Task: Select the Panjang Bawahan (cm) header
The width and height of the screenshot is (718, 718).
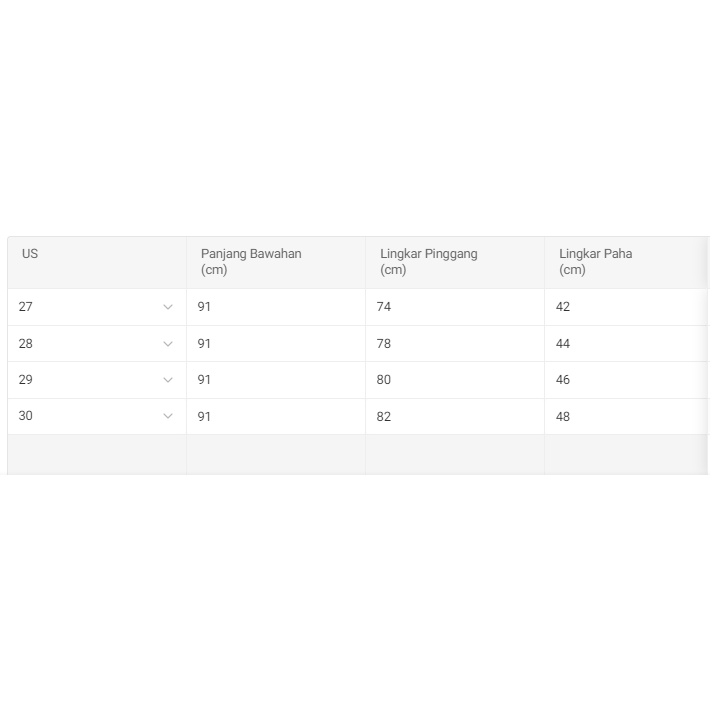Action: click(251, 262)
